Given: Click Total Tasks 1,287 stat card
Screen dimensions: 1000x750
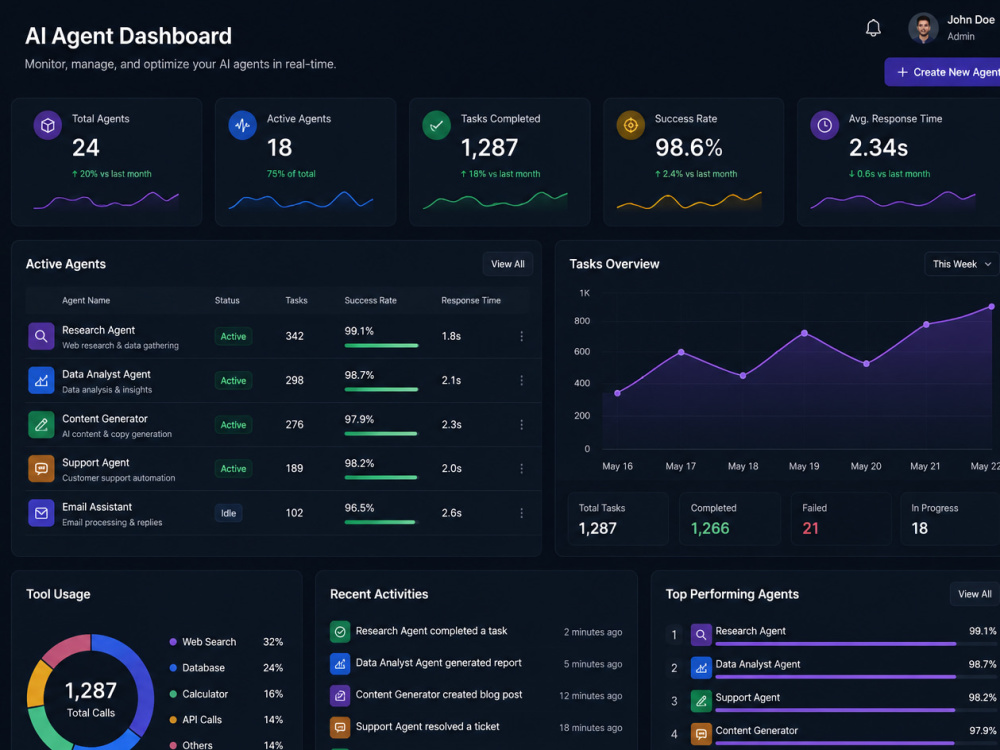Looking at the screenshot, I should (x=618, y=518).
